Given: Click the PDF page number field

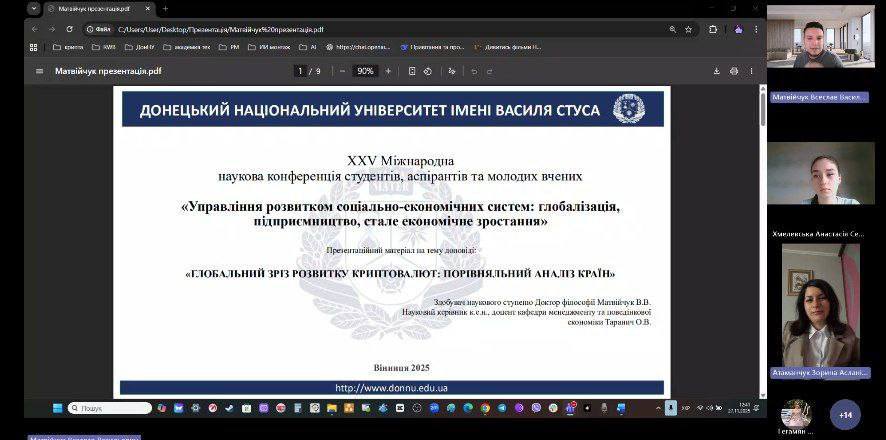Looking at the screenshot, I should pos(300,71).
